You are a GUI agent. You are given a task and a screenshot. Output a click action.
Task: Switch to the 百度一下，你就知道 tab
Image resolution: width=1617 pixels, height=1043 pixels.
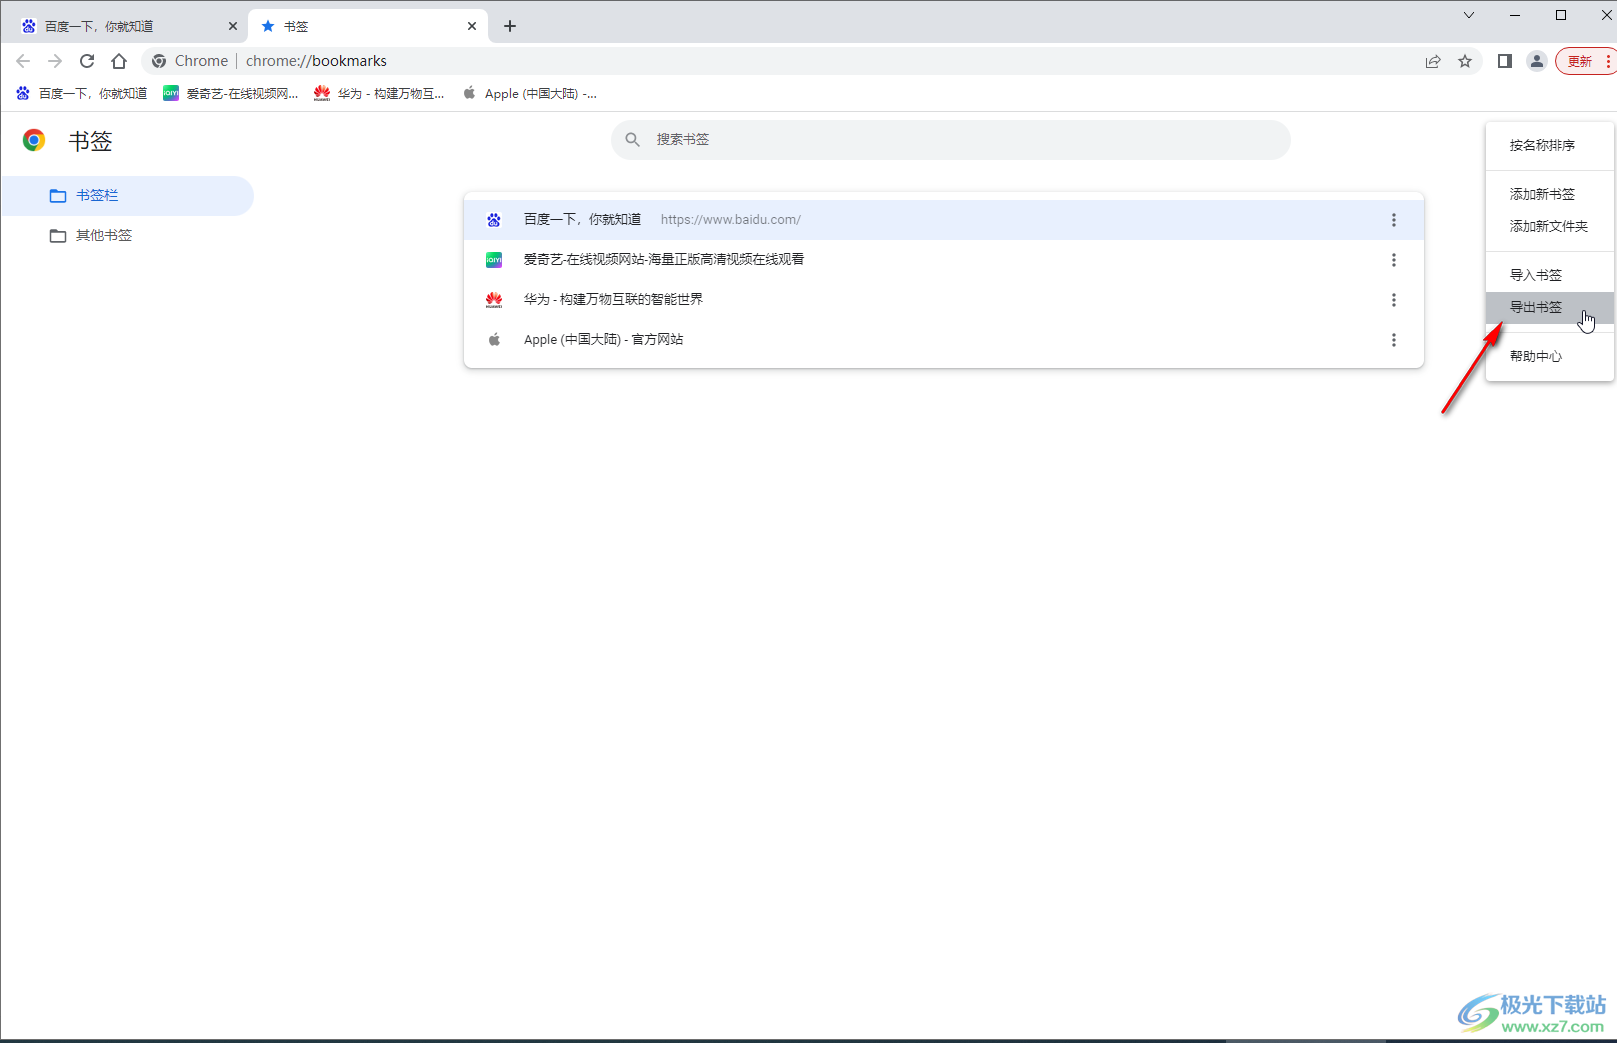pyautogui.click(x=128, y=26)
